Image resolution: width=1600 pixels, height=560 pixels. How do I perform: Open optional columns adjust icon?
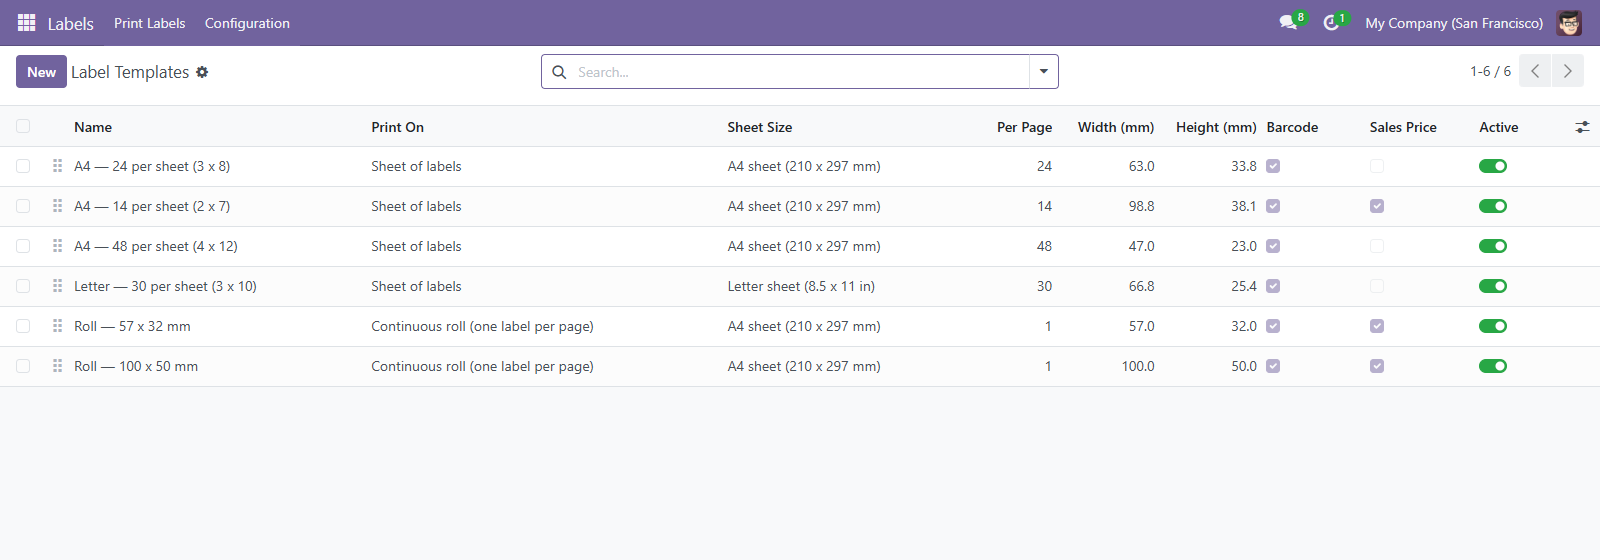coord(1582,127)
